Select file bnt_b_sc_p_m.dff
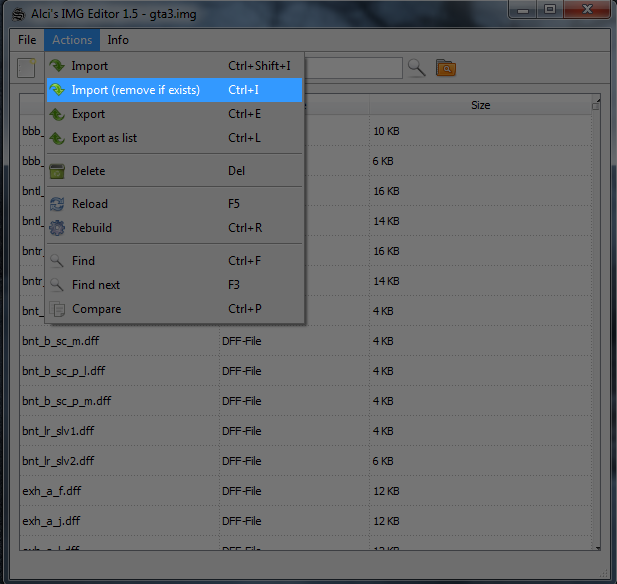 [x=67, y=401]
